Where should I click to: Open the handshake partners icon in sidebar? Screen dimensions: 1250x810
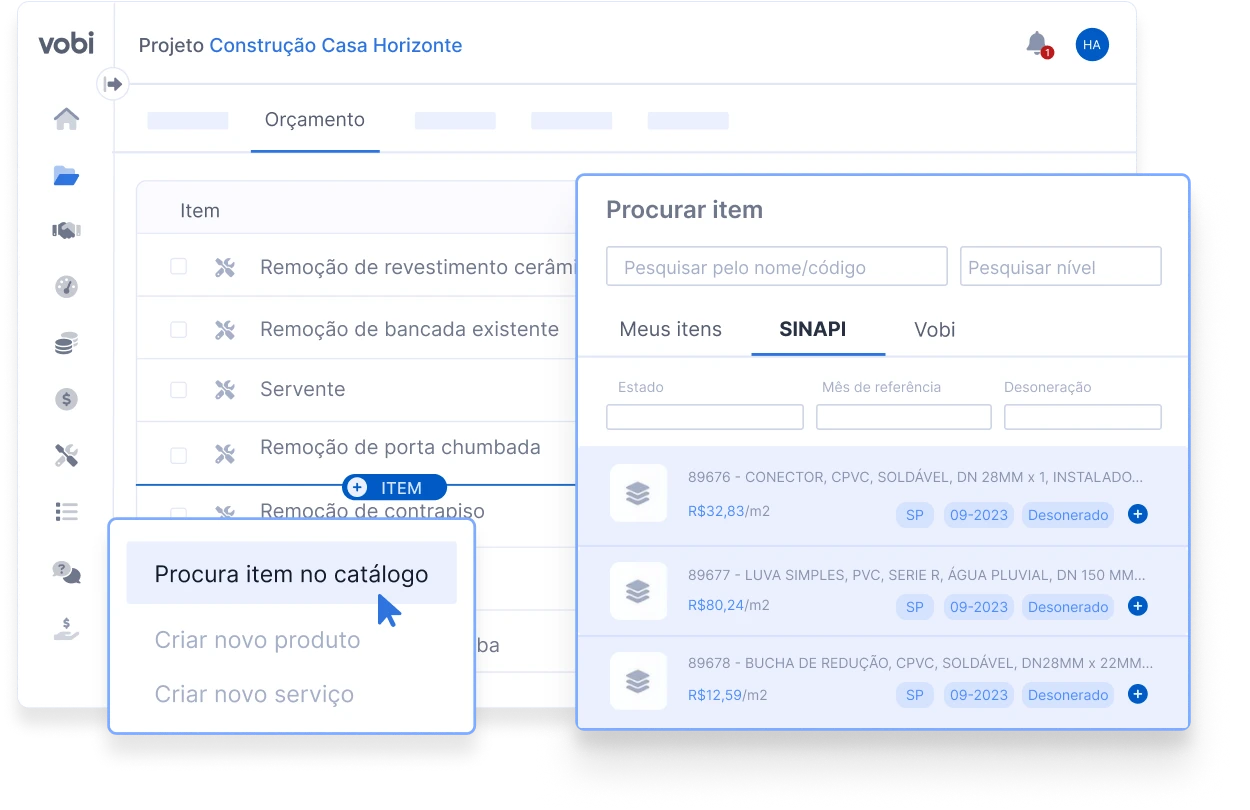[66, 231]
